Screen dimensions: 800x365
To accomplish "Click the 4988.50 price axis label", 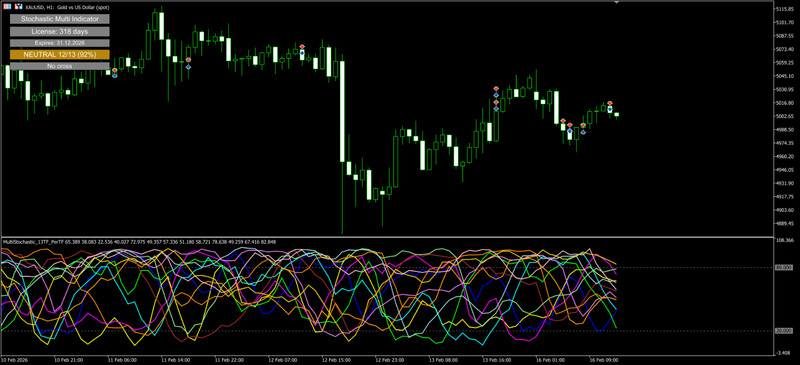I will click(785, 130).
